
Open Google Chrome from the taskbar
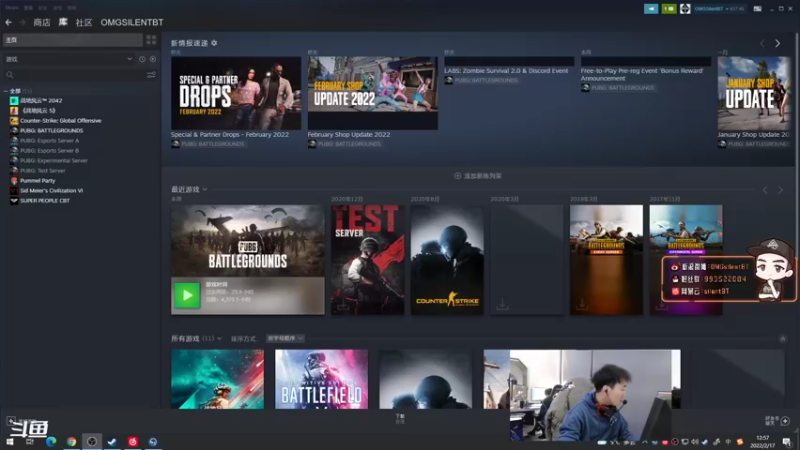[x=71, y=442]
